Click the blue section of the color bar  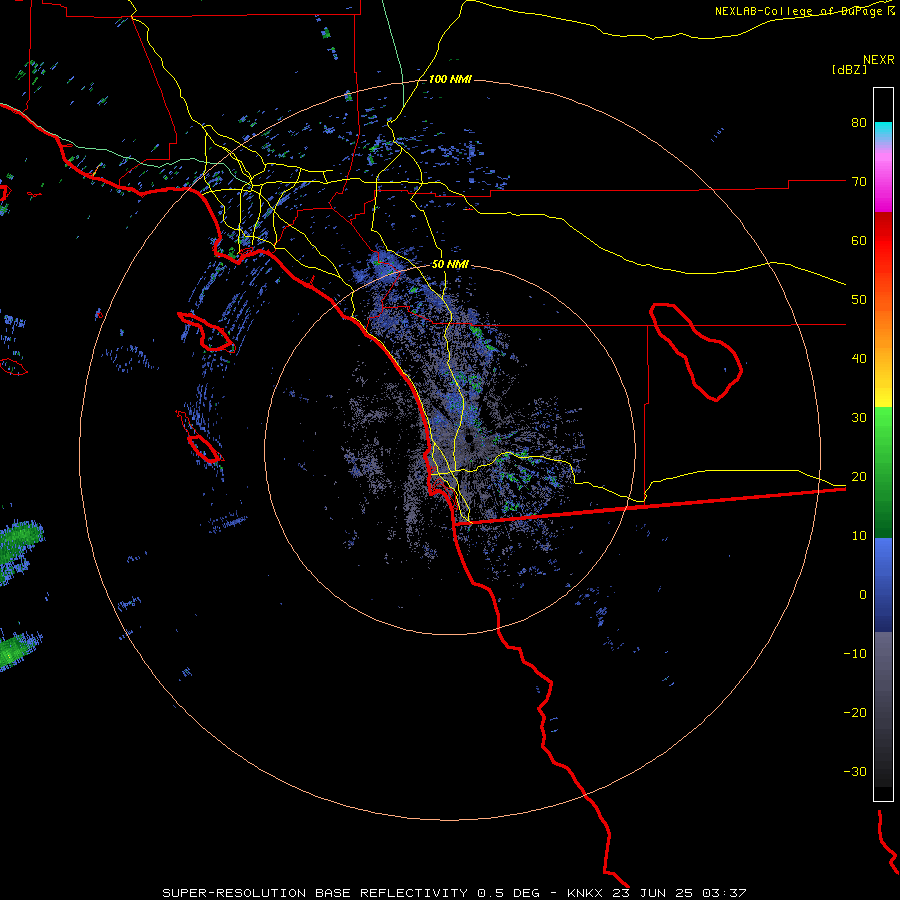883,584
